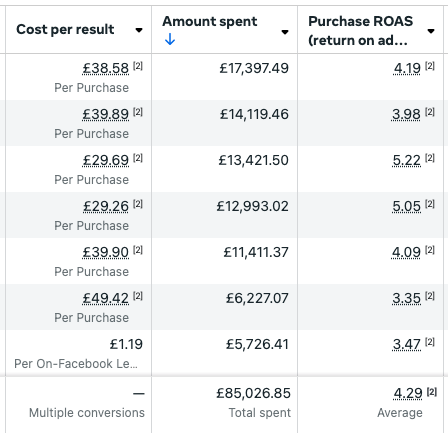
Task: Click the 4.29 average ROAS total
Action: pyautogui.click(x=408, y=393)
